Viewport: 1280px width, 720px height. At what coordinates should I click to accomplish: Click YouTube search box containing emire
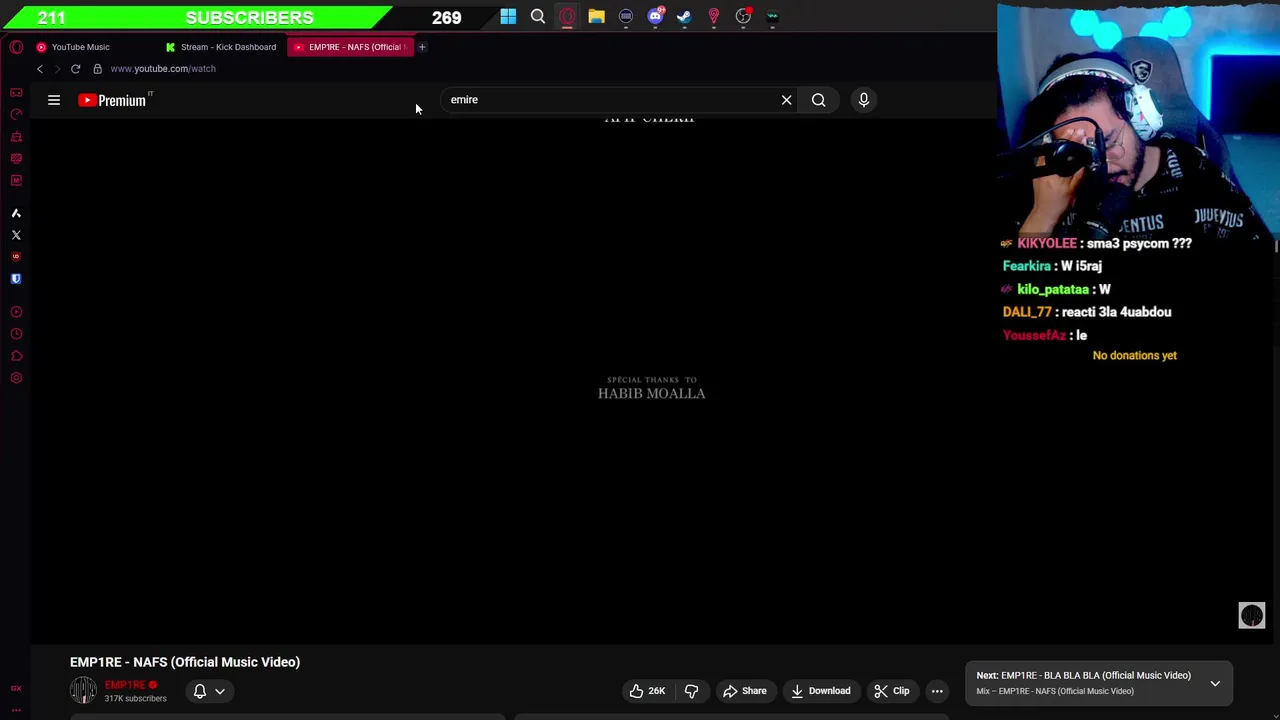click(610, 100)
